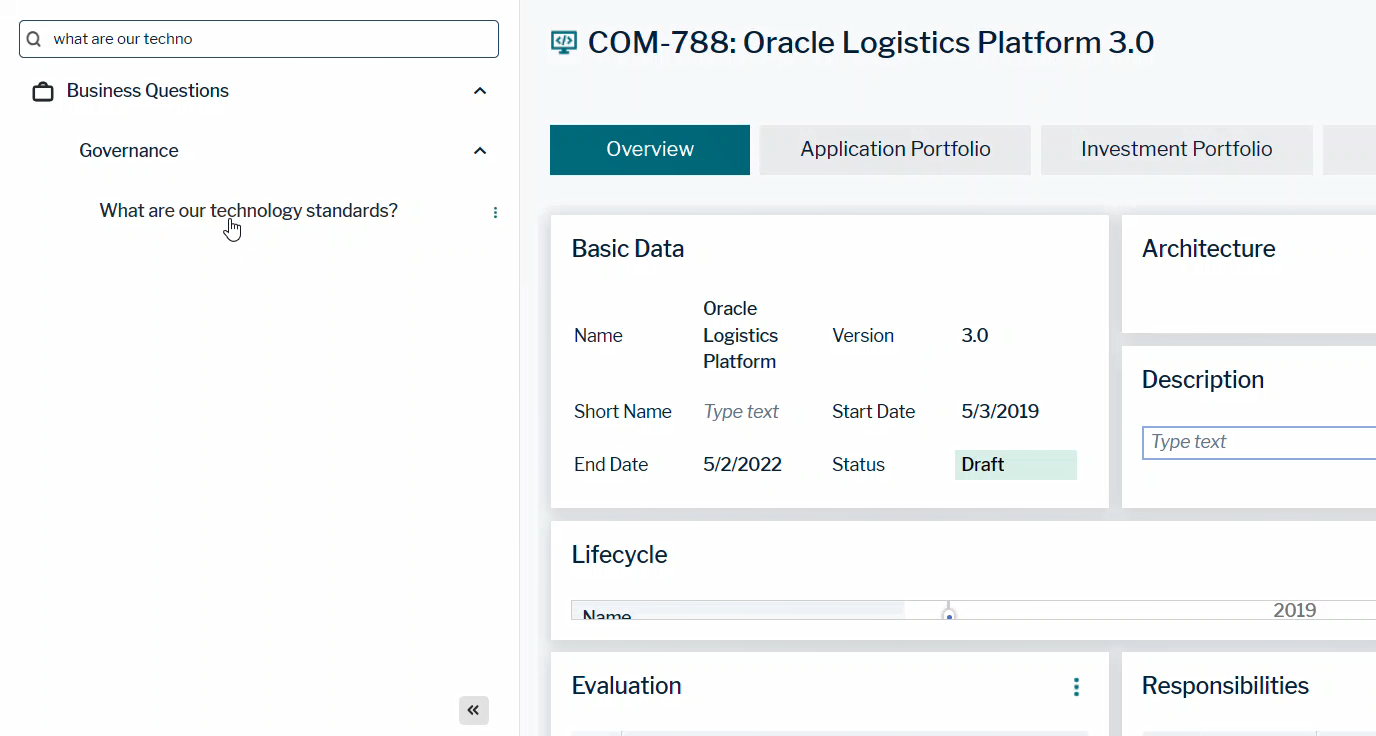Switch to the Overview tab

tap(649, 150)
